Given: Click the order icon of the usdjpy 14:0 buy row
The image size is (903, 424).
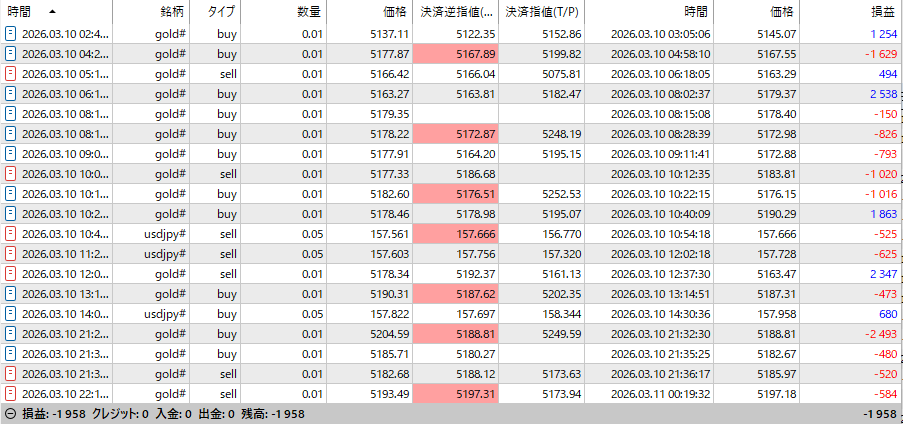Looking at the screenshot, I should (x=11, y=314).
